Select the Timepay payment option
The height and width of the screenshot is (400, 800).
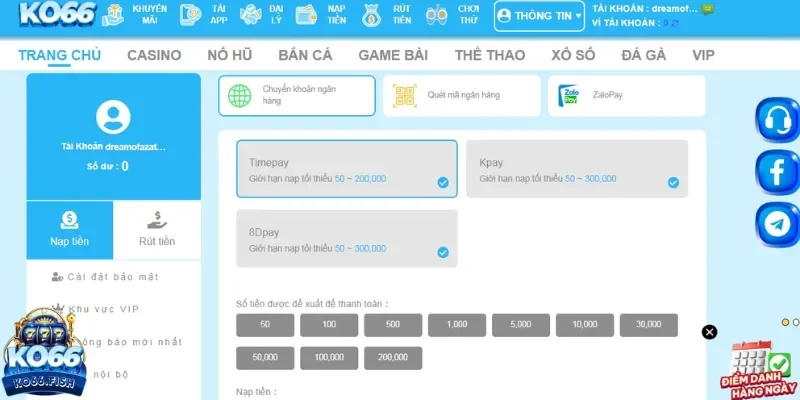(346, 169)
